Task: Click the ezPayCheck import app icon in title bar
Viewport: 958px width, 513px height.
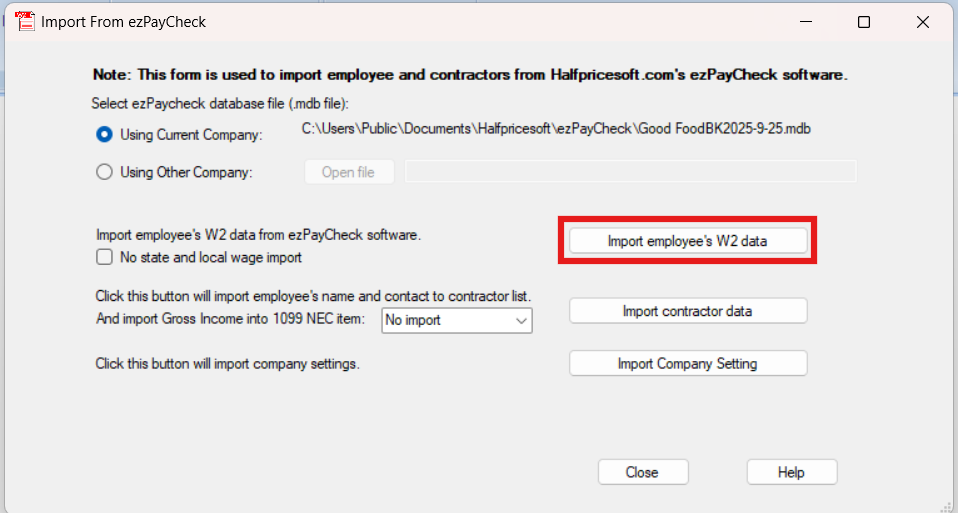Action: click(x=25, y=21)
